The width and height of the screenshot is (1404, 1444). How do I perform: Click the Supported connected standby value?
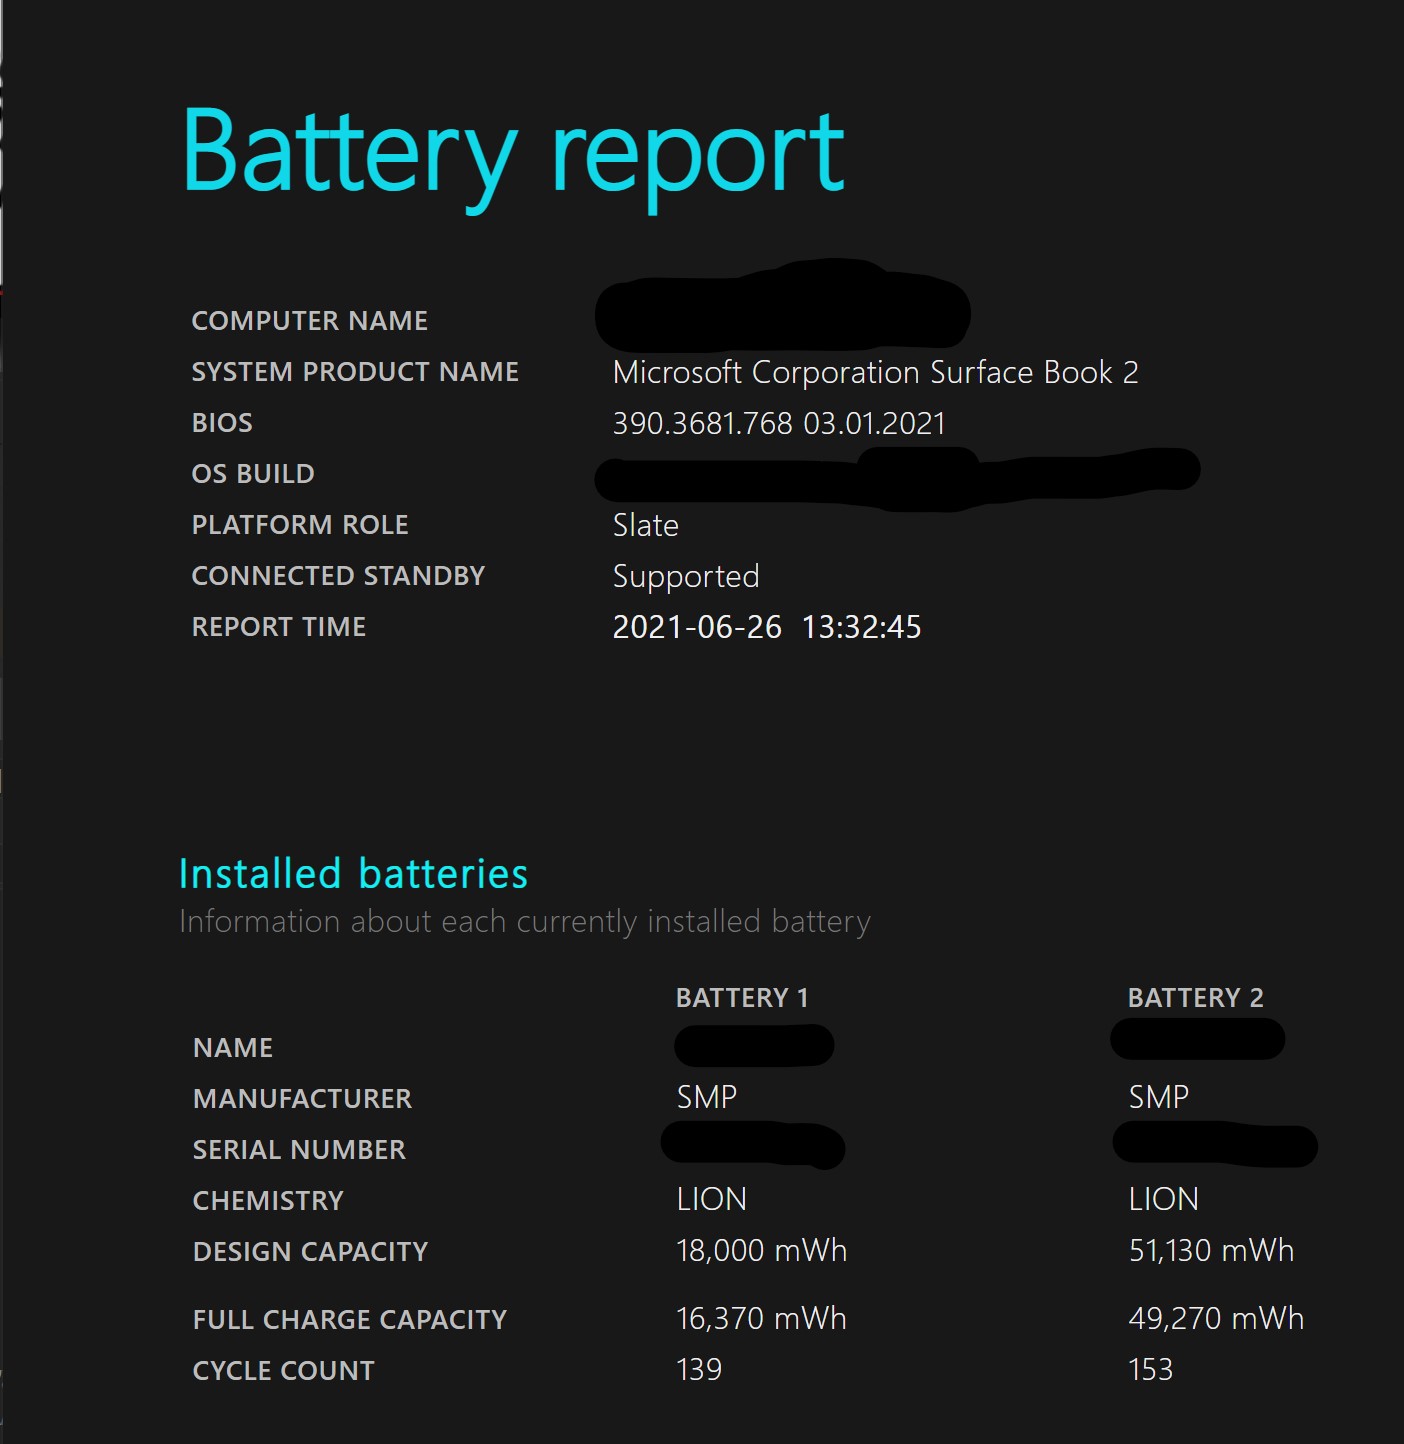tap(686, 576)
